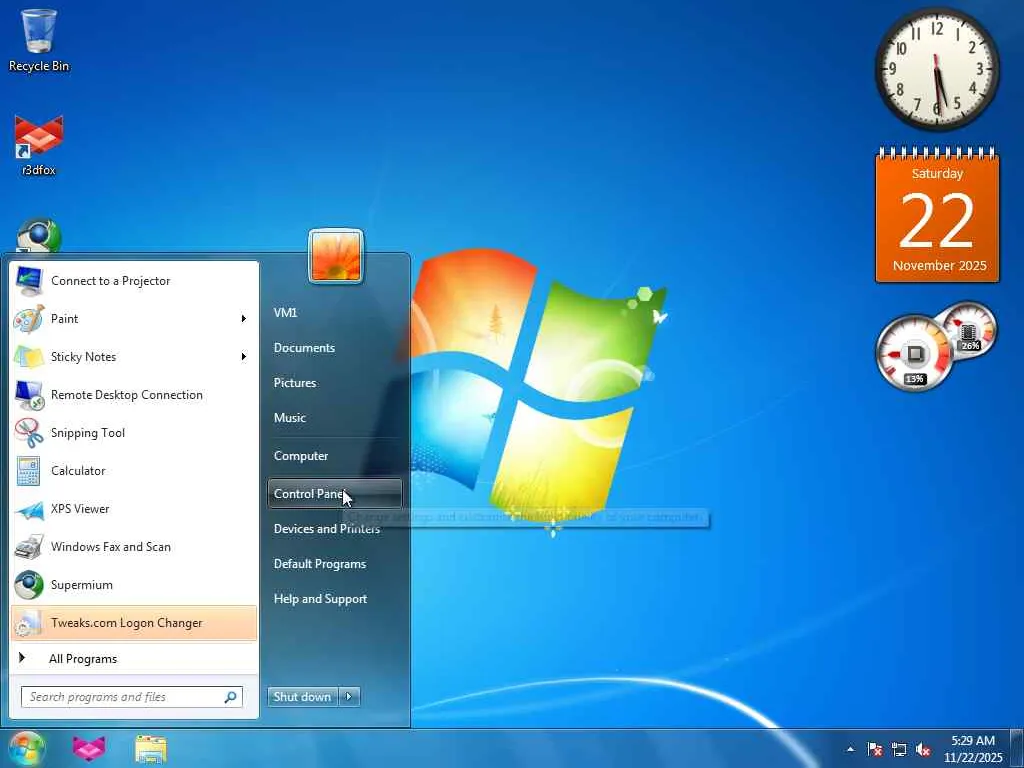The width and height of the screenshot is (1024, 768).
Task: Open the Recycle Bin desktop icon
Action: pos(39,39)
